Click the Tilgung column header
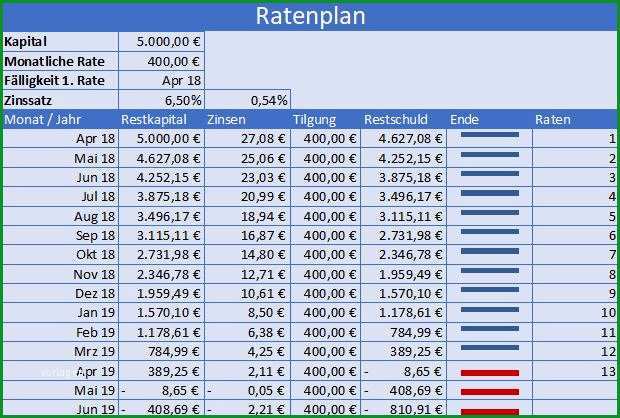The image size is (620, 418). pos(326,119)
